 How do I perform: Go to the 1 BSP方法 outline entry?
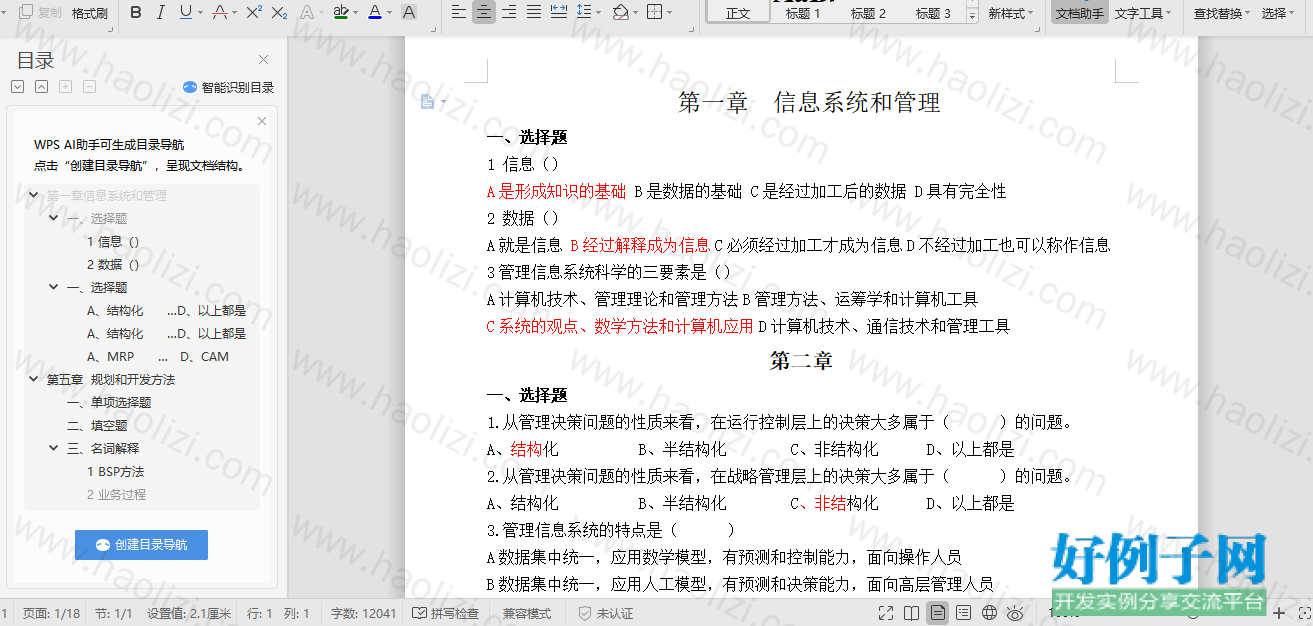tap(115, 472)
